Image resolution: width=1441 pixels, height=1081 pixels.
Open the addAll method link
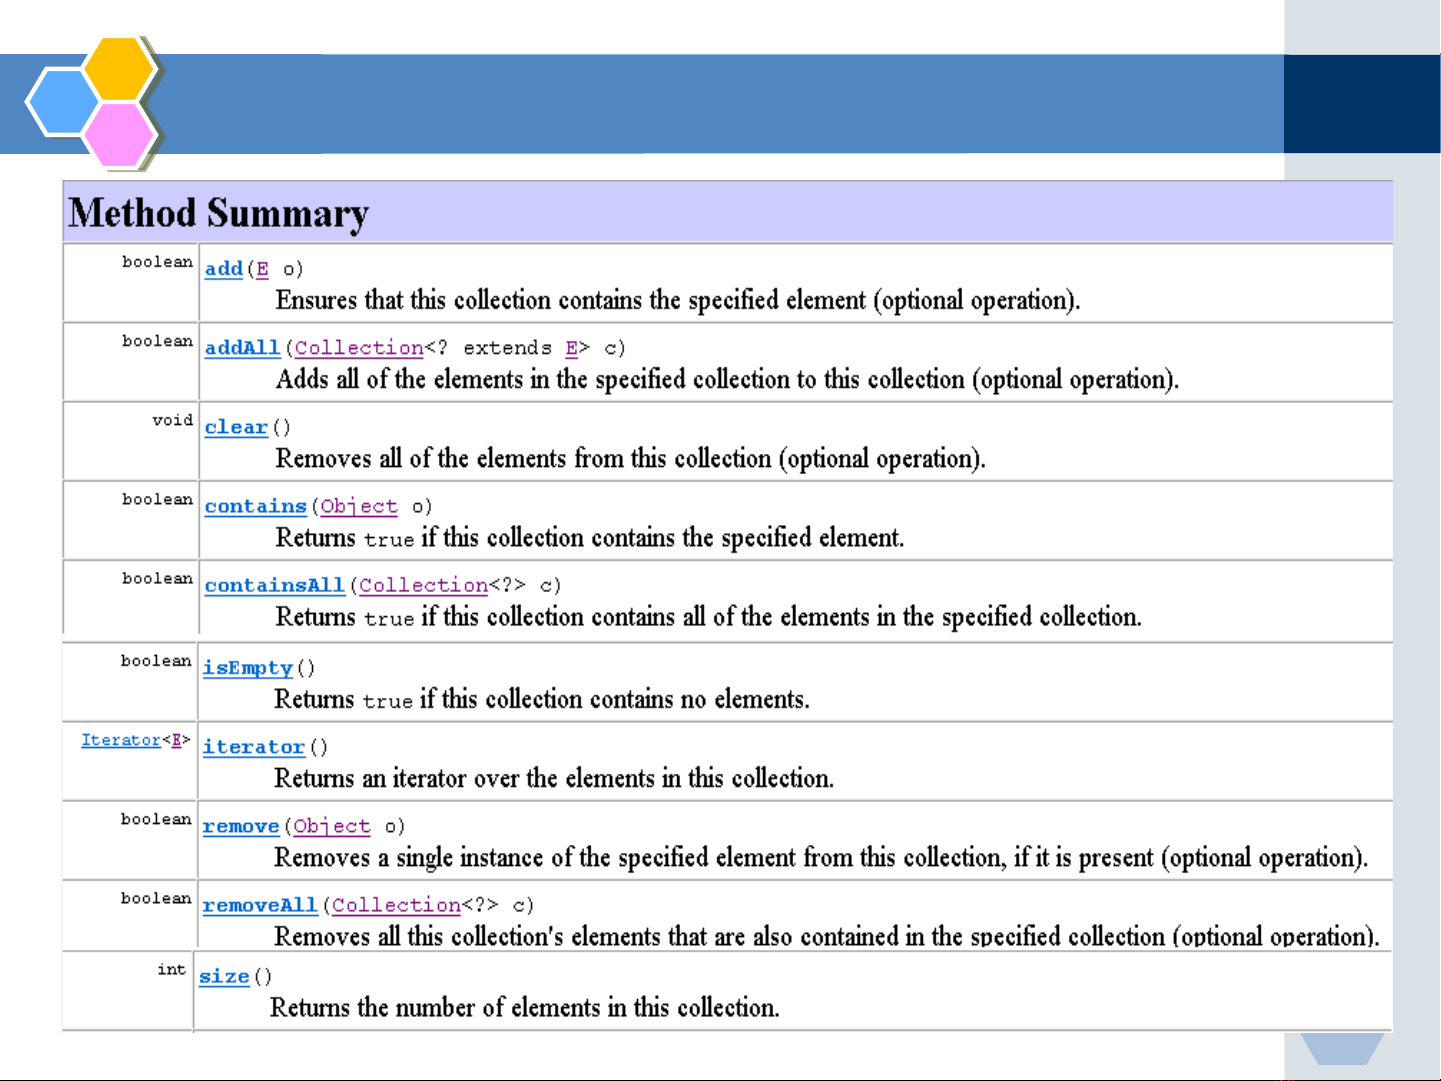242,348
